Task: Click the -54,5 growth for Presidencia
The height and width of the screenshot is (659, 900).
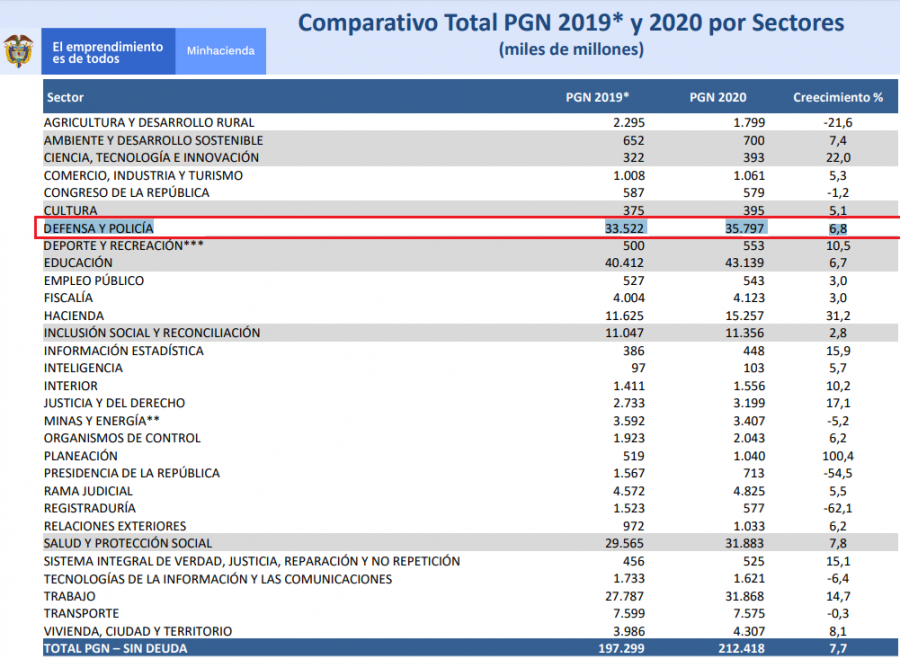Action: 839,473
